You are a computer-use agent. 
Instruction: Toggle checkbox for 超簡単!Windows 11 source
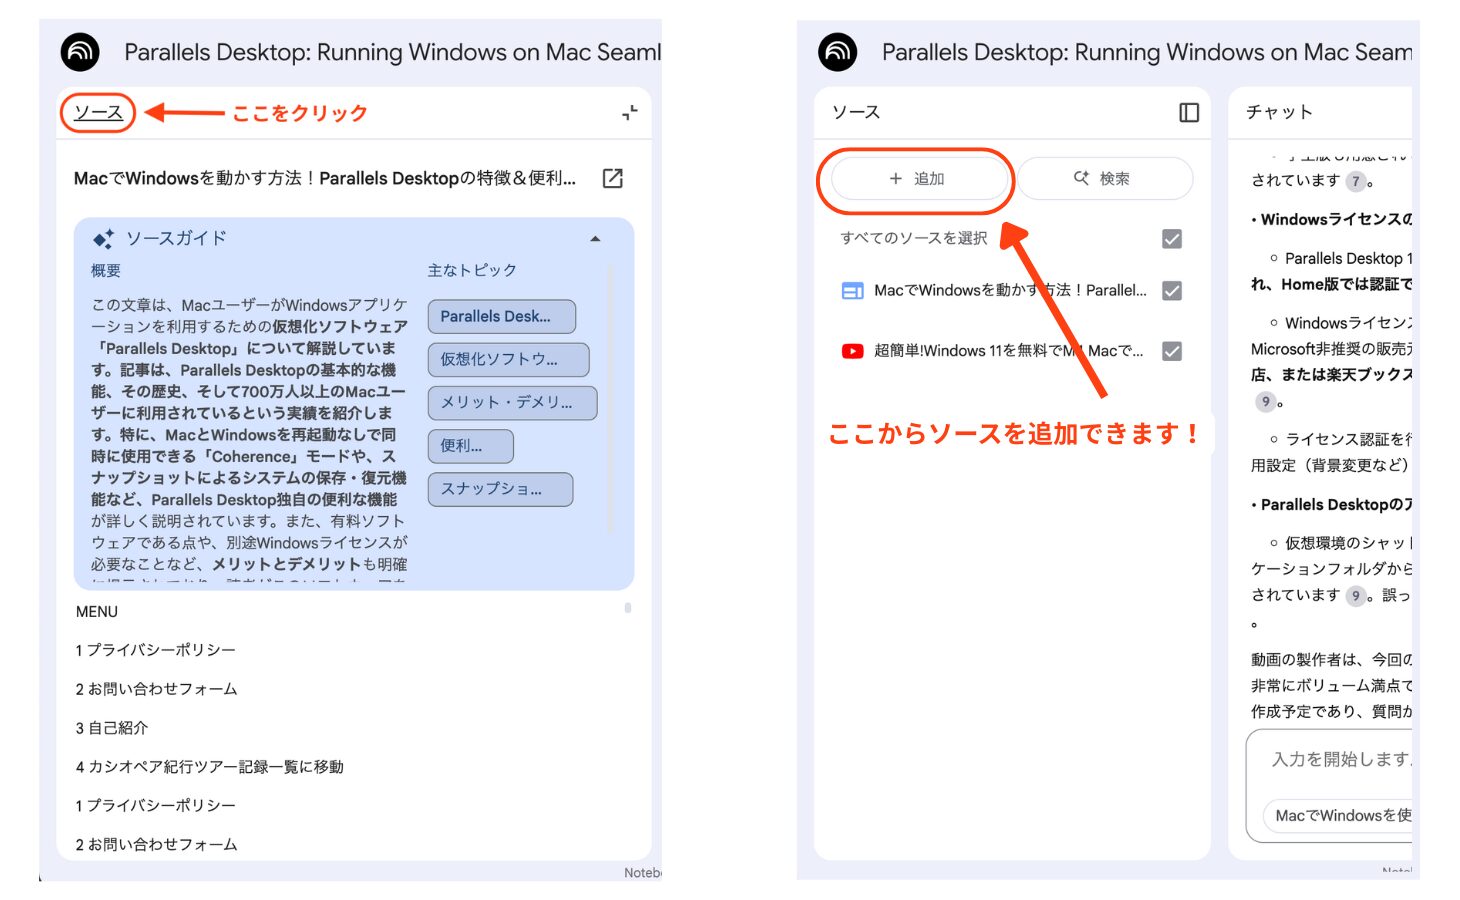1172,351
